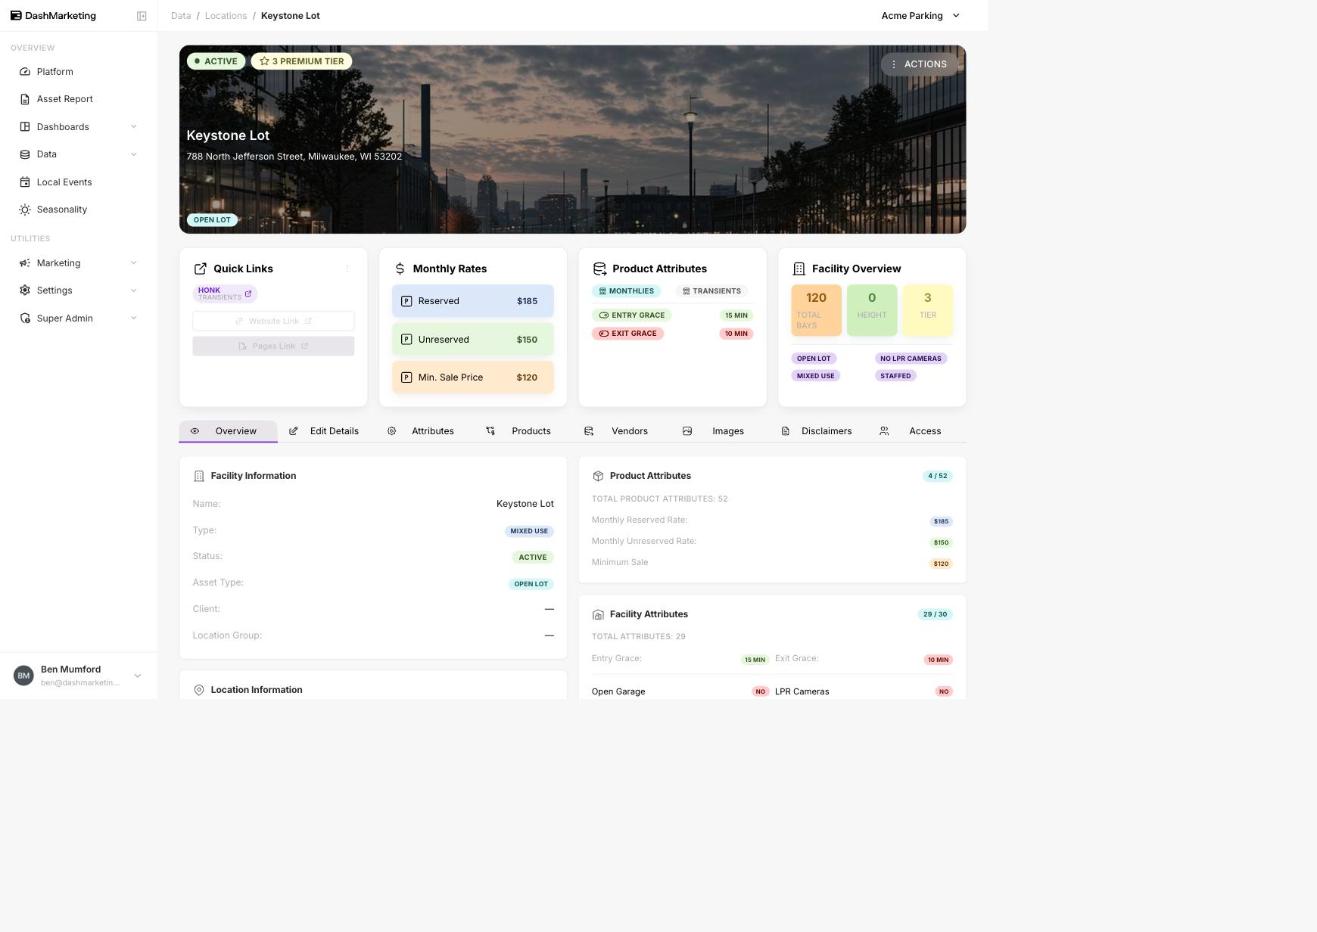The width and height of the screenshot is (1317, 932).
Task: Click the 0 Height tile
Action: click(872, 310)
